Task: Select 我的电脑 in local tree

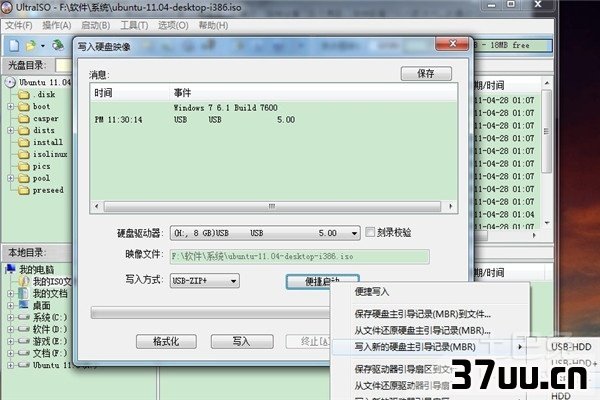Action: click(x=36, y=269)
